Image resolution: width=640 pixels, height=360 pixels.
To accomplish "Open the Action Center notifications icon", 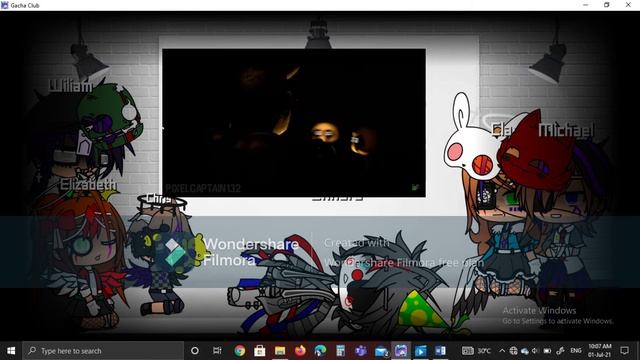I will point(624,351).
